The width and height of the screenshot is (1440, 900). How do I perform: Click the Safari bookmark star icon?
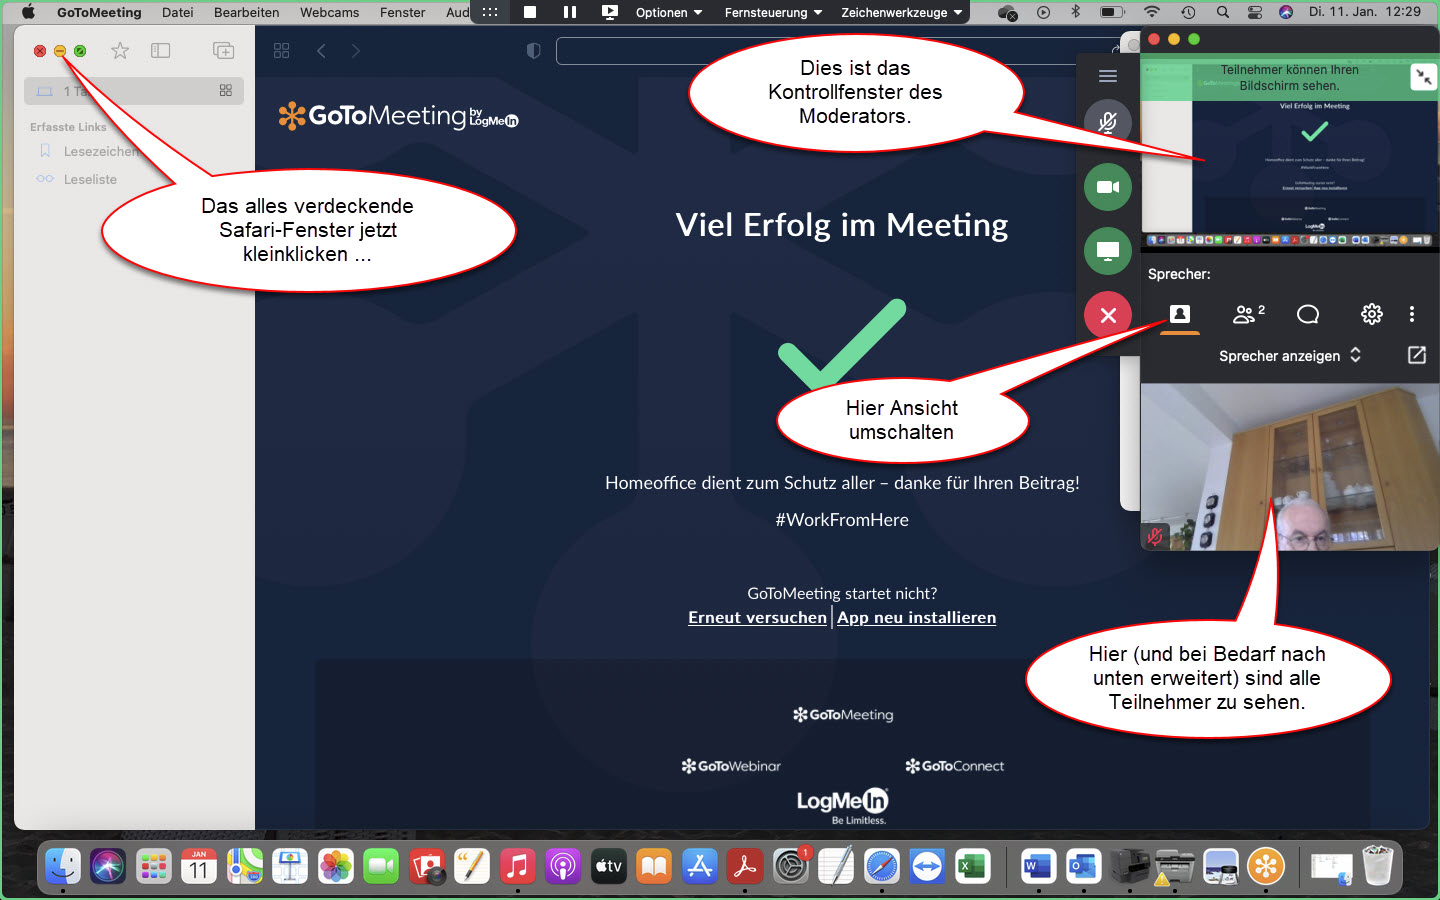tap(120, 50)
